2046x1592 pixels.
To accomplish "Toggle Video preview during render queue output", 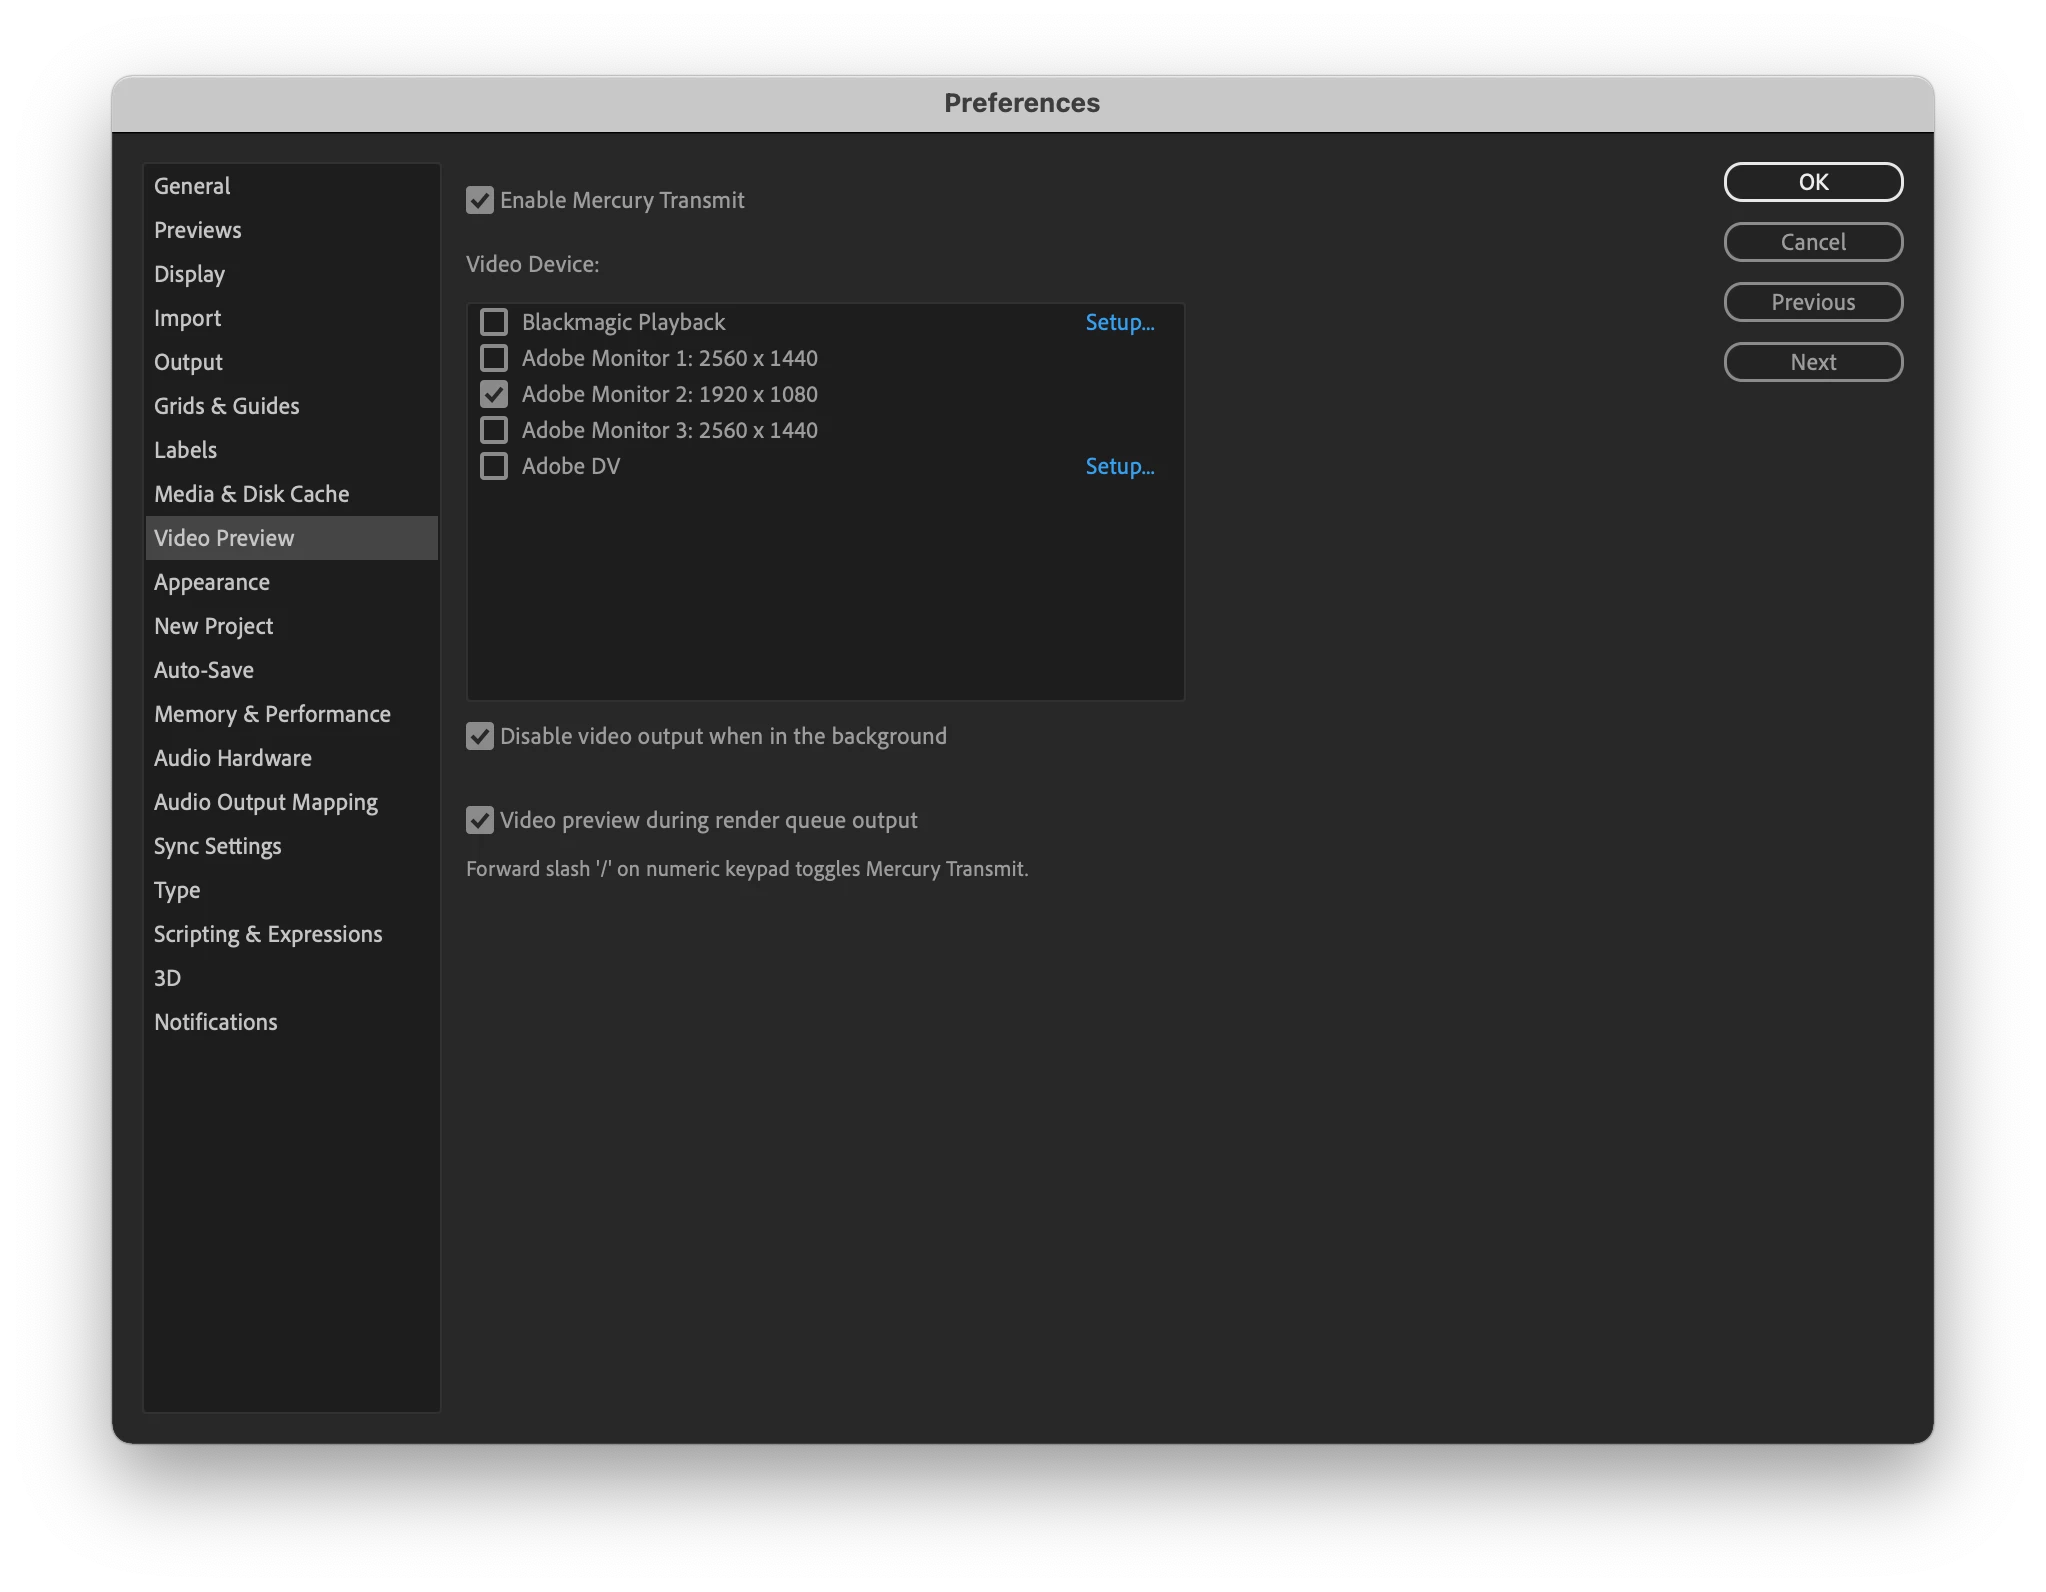I will [x=480, y=820].
